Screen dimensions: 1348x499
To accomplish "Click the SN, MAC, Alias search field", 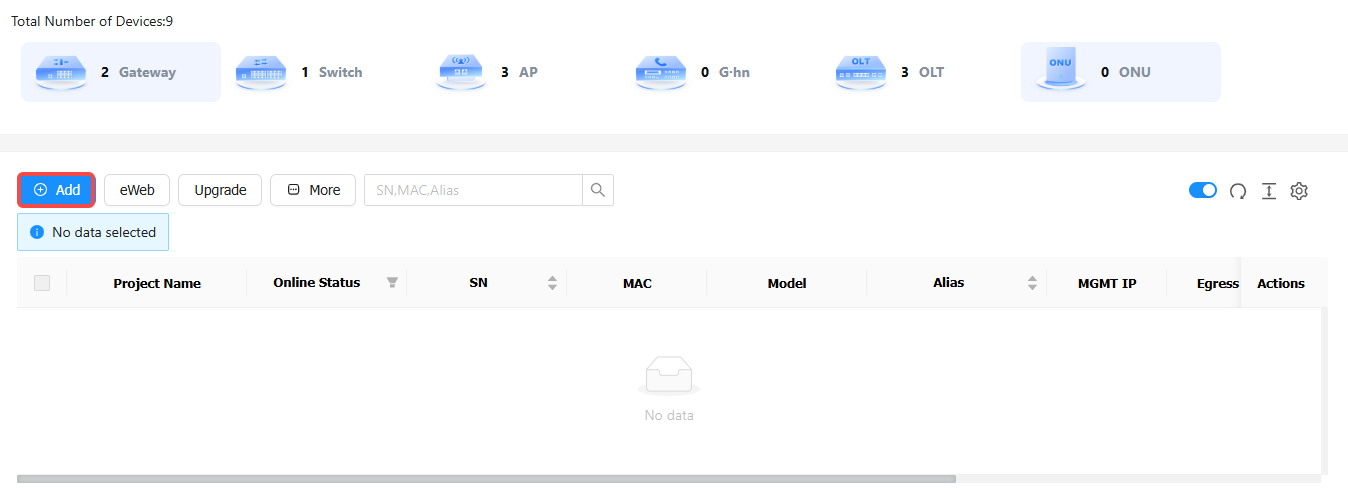I will point(473,190).
